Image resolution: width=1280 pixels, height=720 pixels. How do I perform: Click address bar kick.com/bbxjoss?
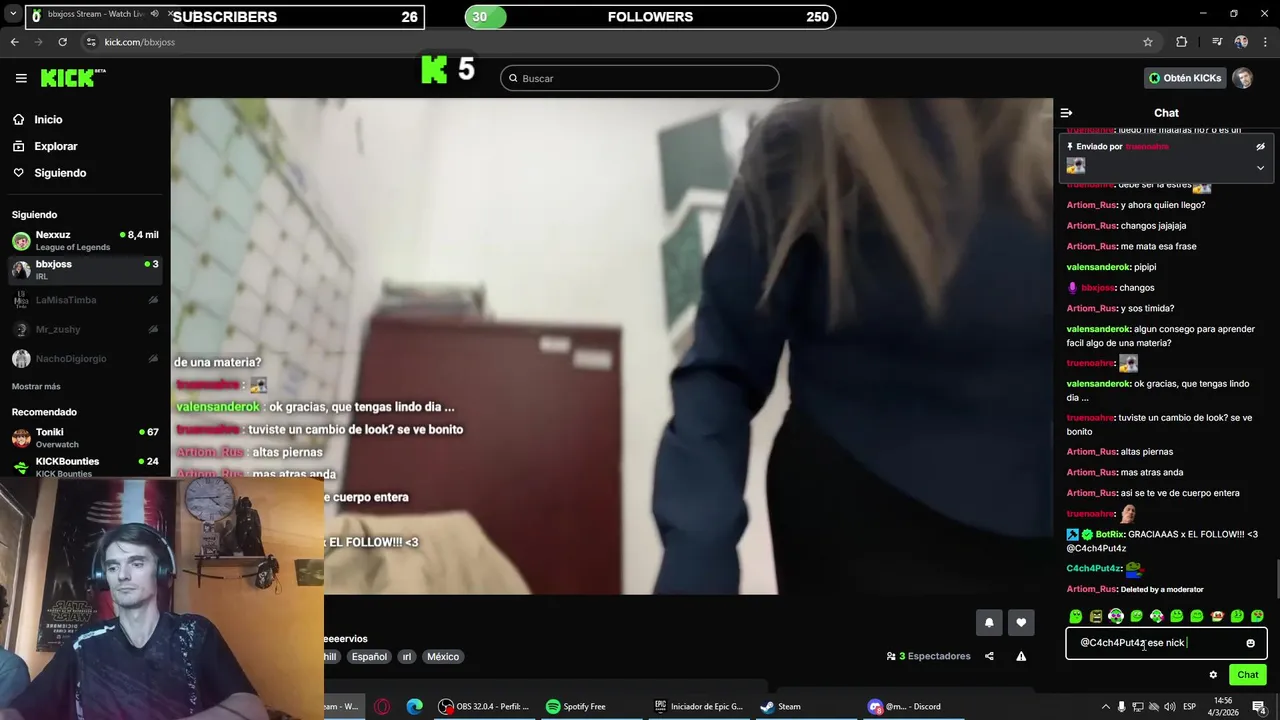tap(139, 42)
